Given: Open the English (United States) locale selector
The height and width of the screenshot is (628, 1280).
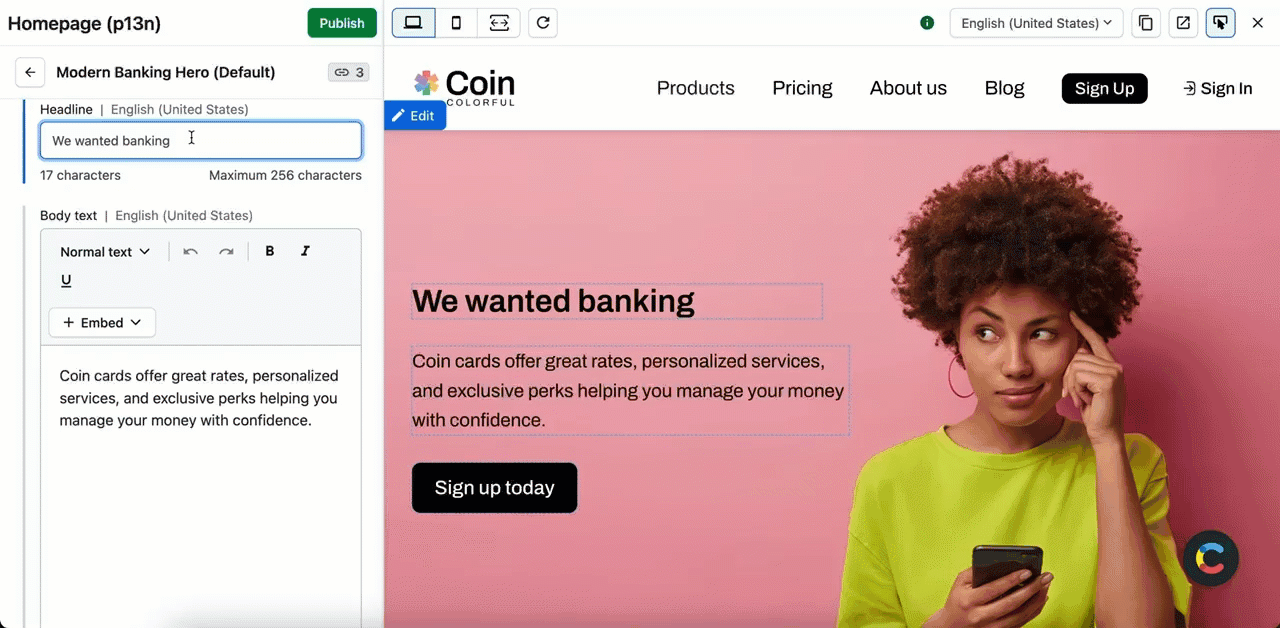Looking at the screenshot, I should pos(1036,23).
